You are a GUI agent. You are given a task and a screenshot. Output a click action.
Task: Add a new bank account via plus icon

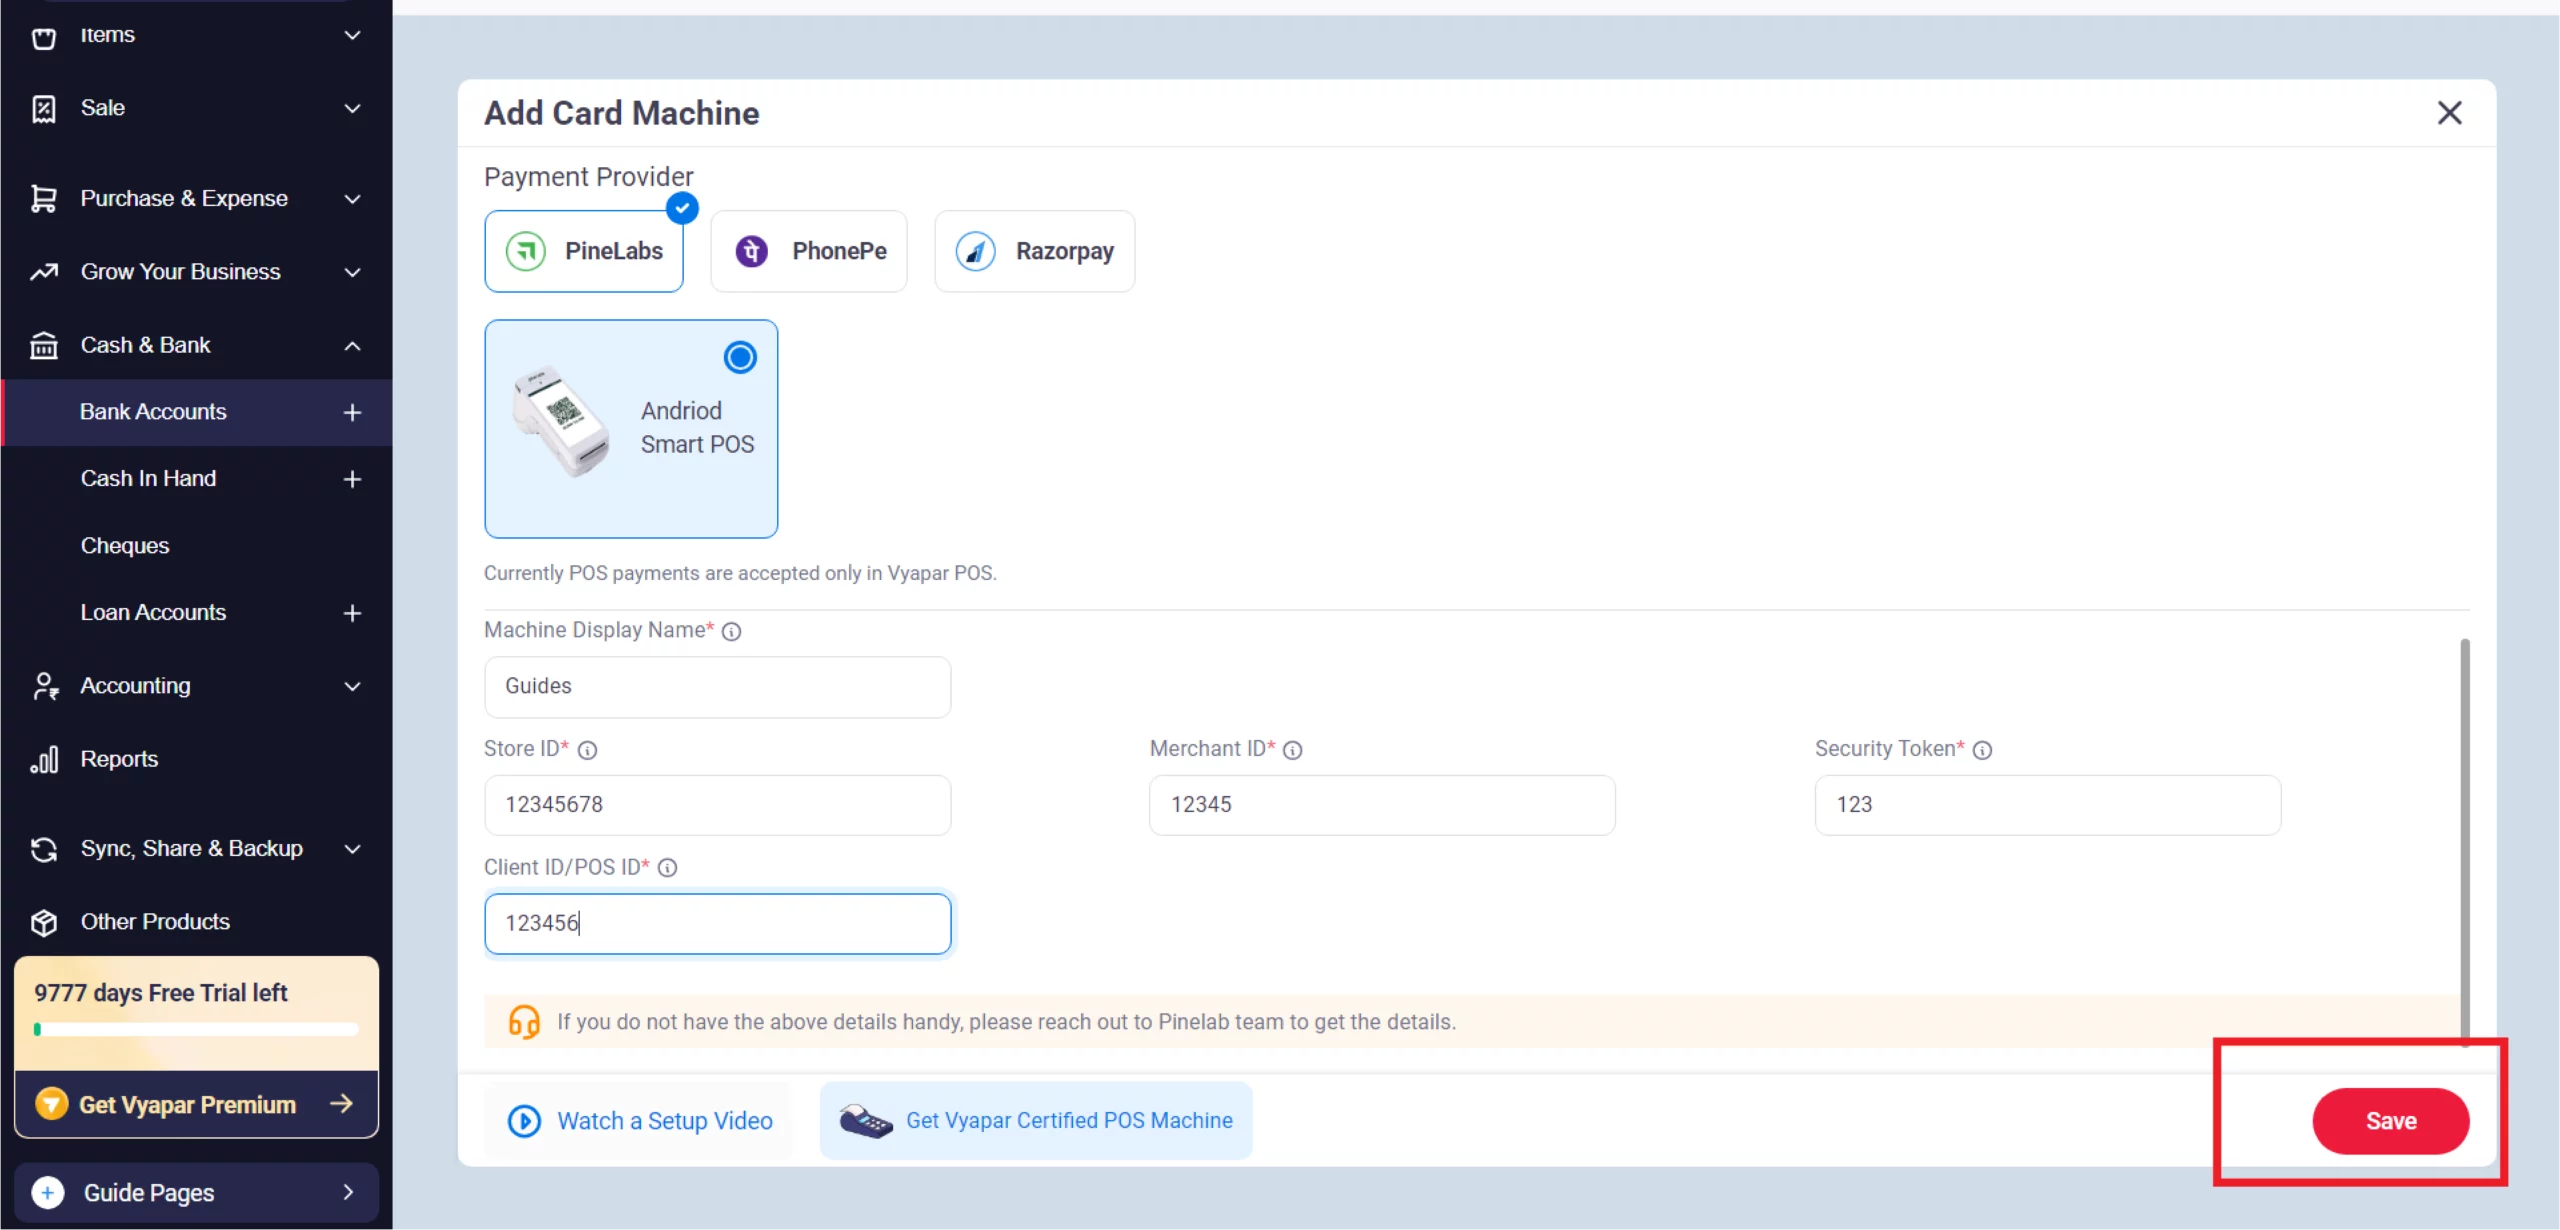(x=352, y=412)
